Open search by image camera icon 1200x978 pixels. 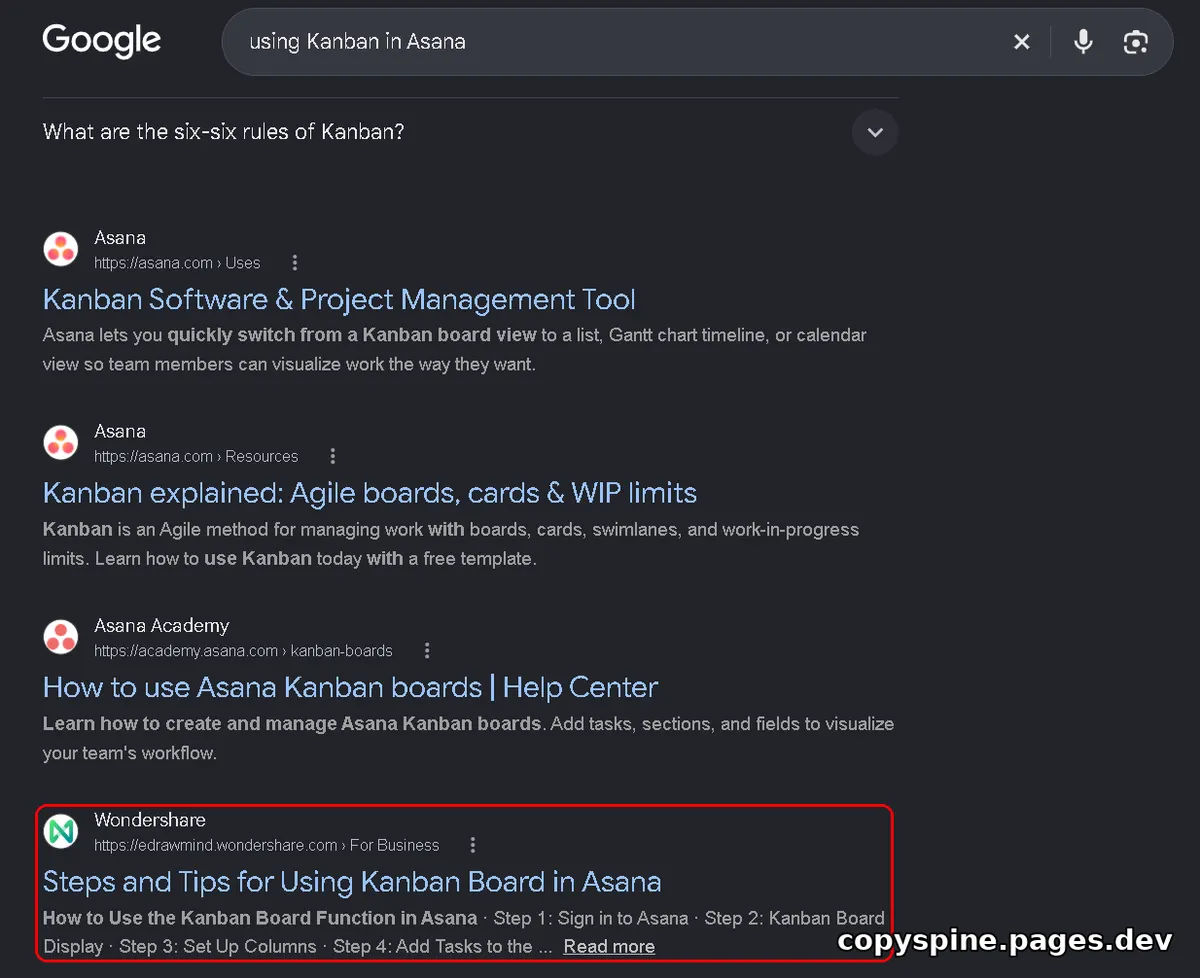pyautogui.click(x=1135, y=42)
